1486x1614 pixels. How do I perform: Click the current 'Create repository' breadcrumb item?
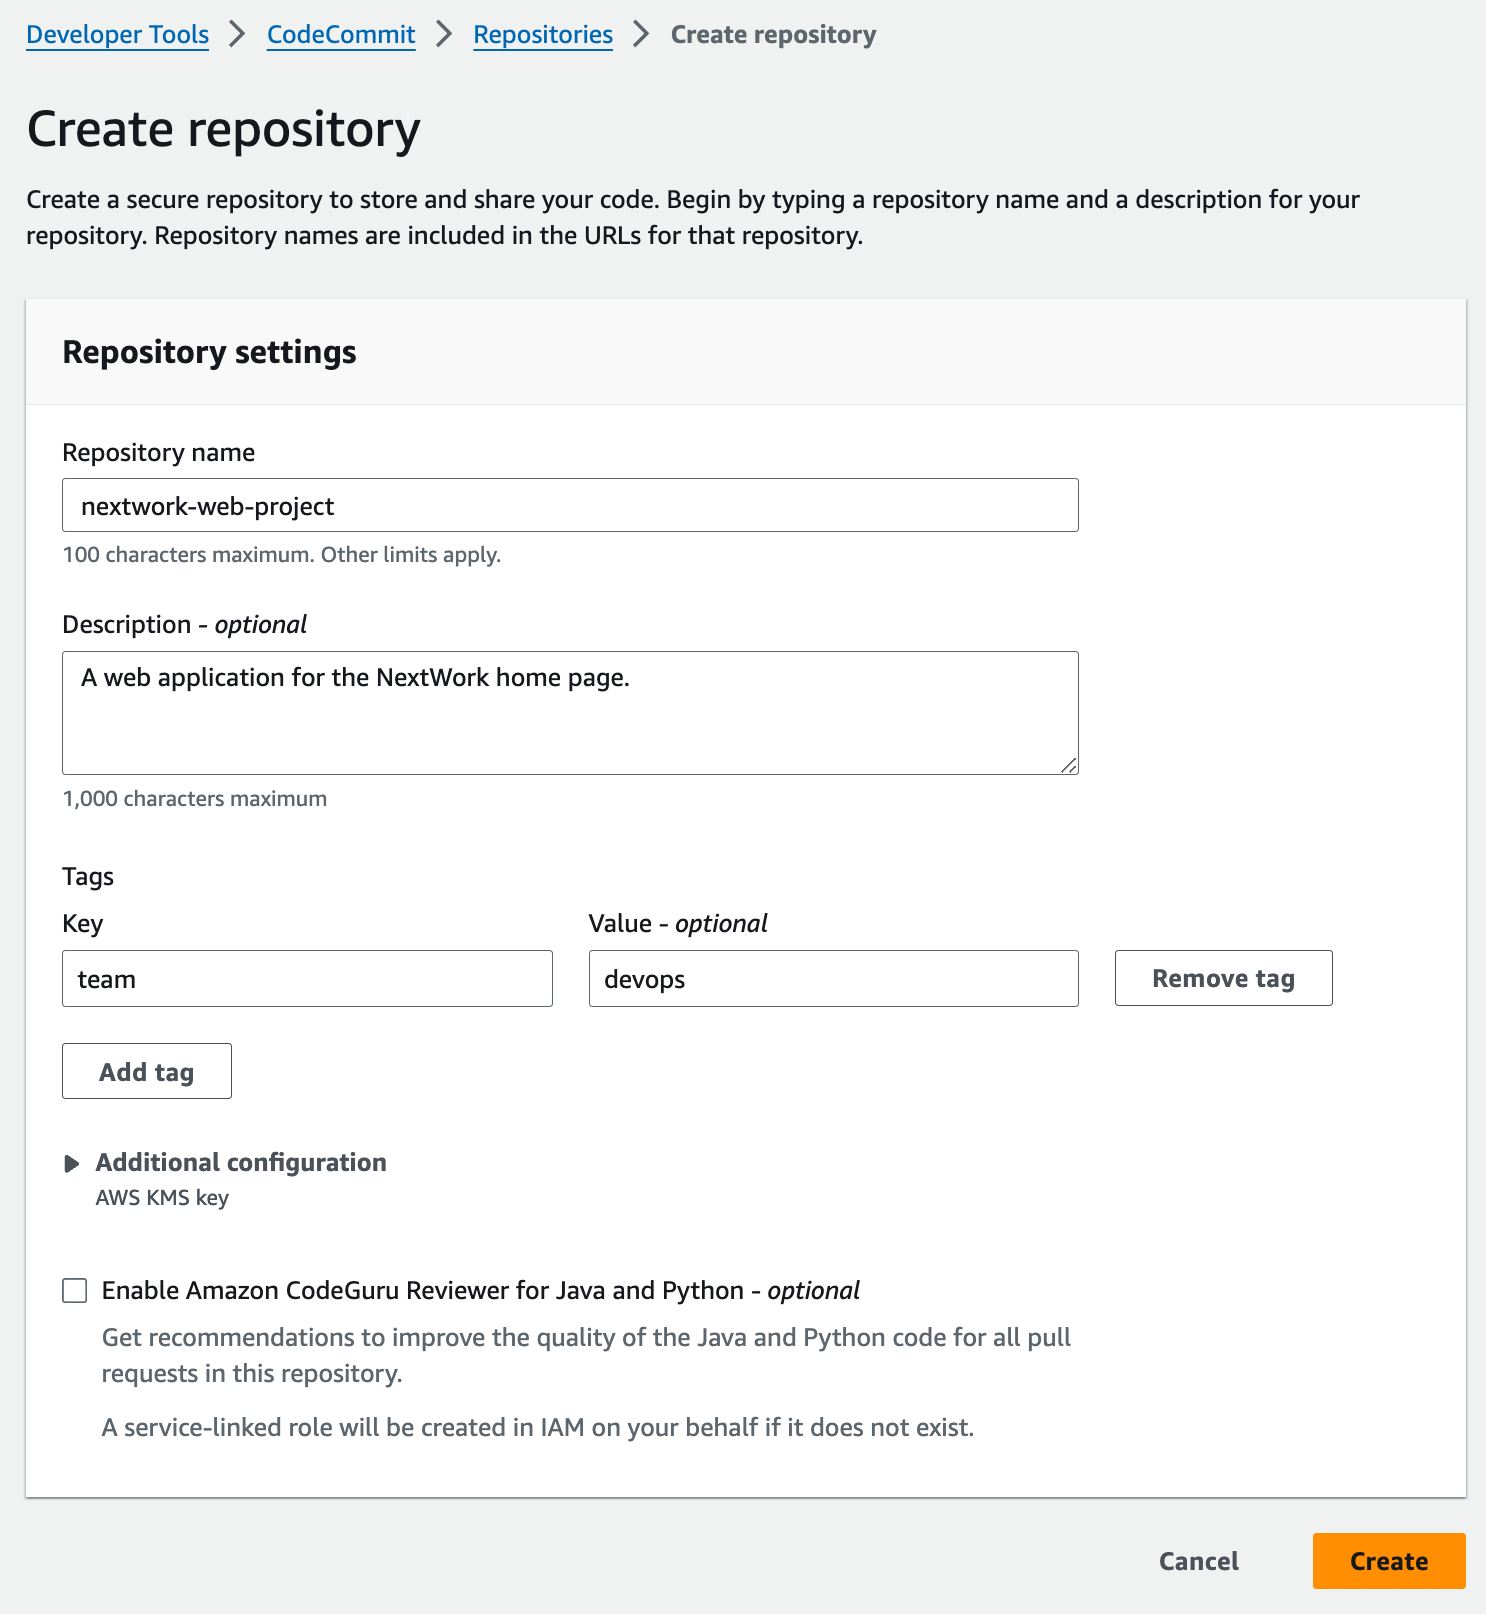click(773, 35)
